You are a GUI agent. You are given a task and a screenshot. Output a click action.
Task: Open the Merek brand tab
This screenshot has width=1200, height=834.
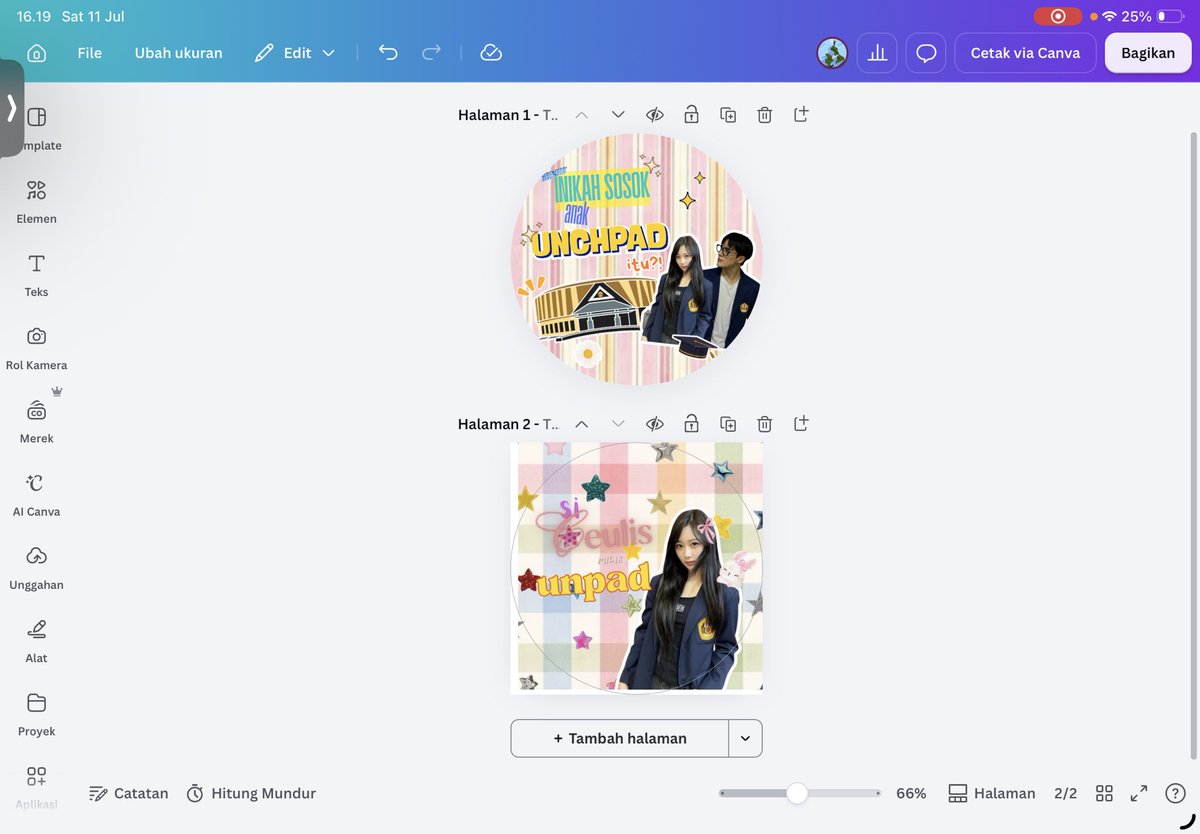[x=37, y=421]
